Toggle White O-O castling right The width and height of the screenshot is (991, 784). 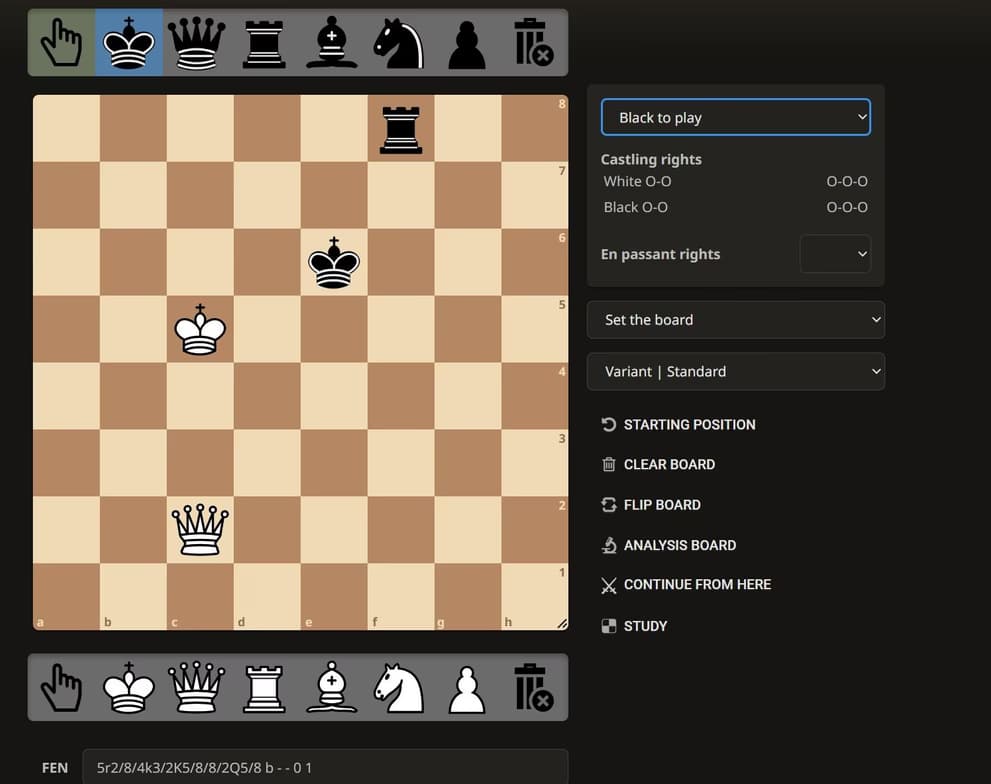tap(638, 181)
